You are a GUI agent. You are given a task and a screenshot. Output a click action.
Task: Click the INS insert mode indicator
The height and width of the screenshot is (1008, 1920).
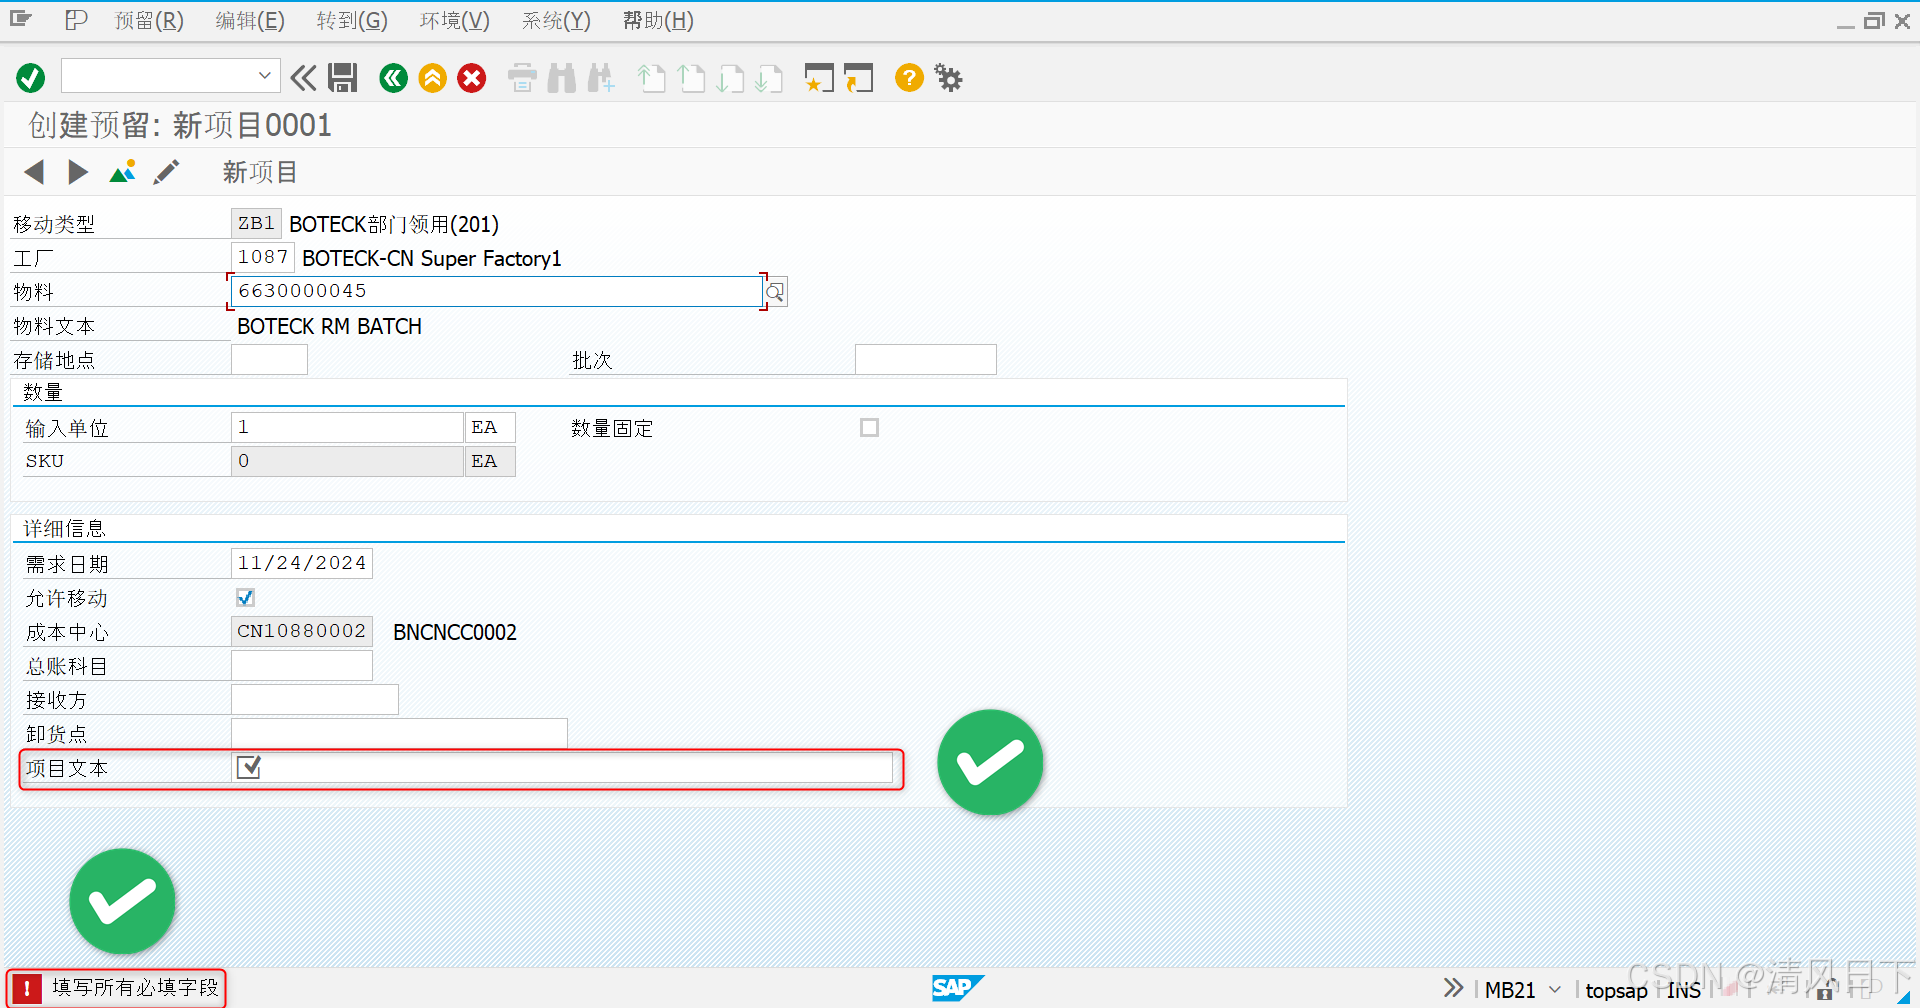pos(1684,990)
